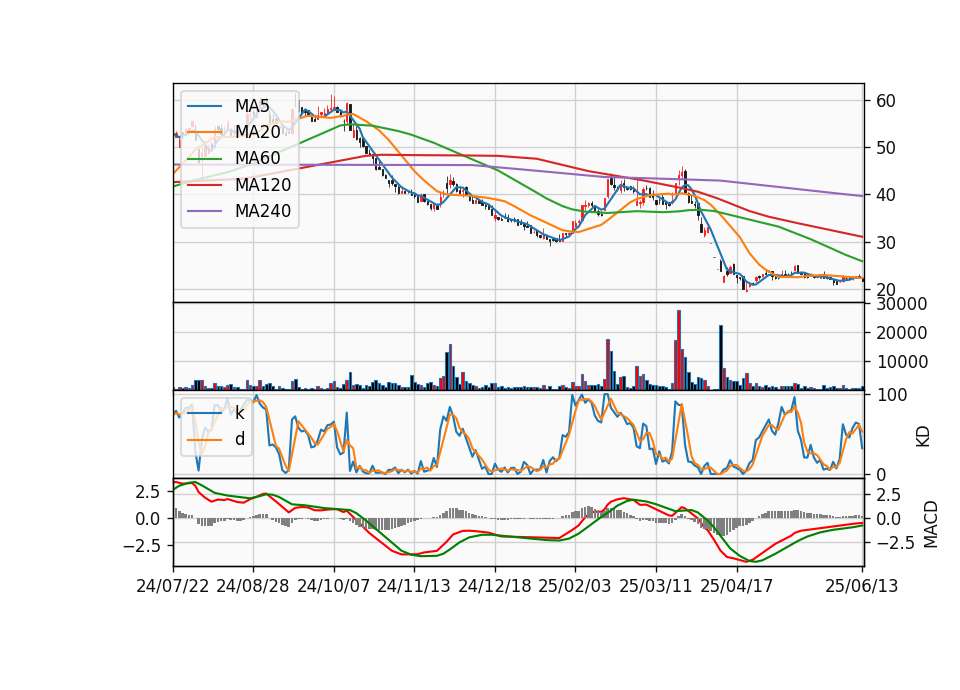Click the 25/02/03 date axis label
The image size is (960, 690).
click(575, 586)
